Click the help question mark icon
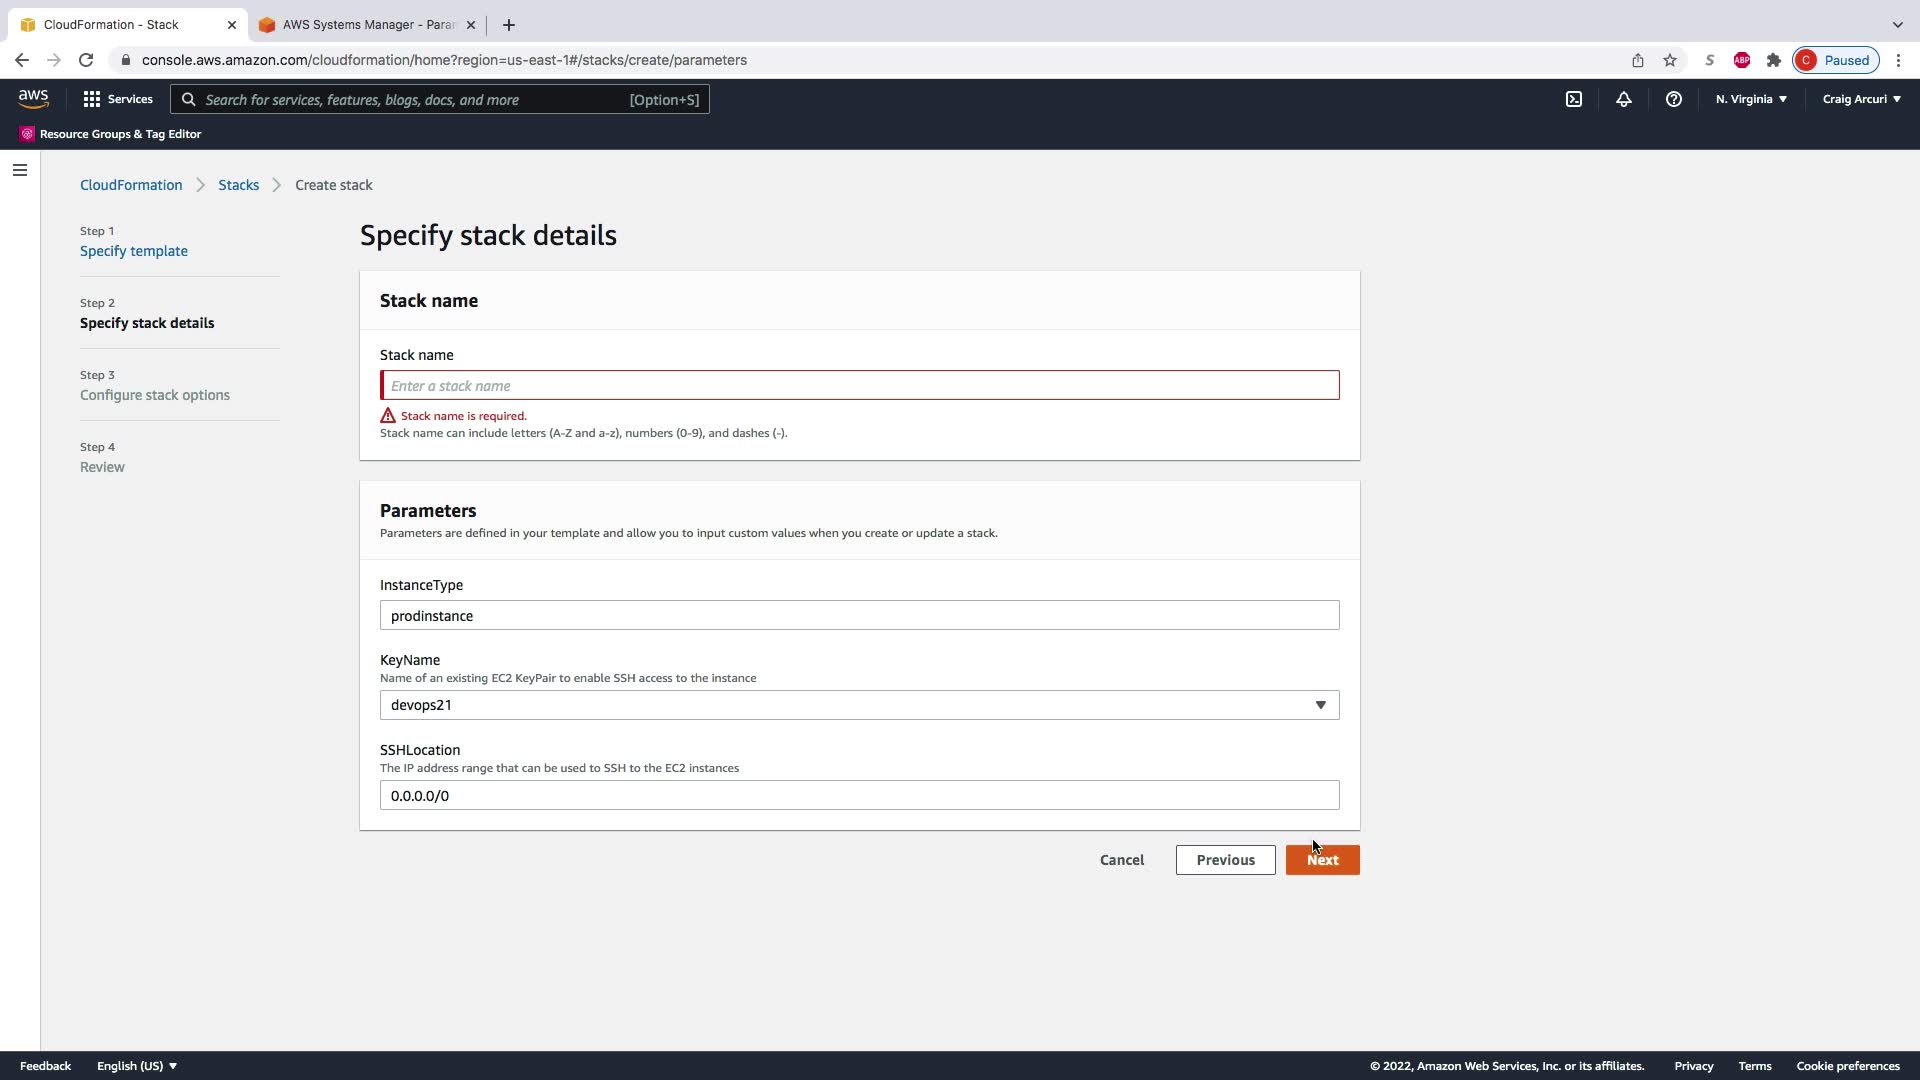Viewport: 1920px width, 1080px height. point(1674,99)
